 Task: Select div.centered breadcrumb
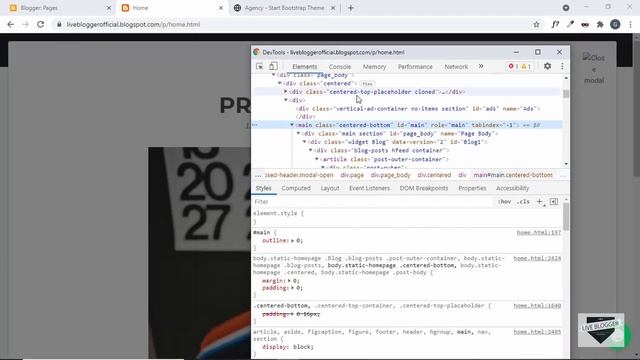(434, 175)
